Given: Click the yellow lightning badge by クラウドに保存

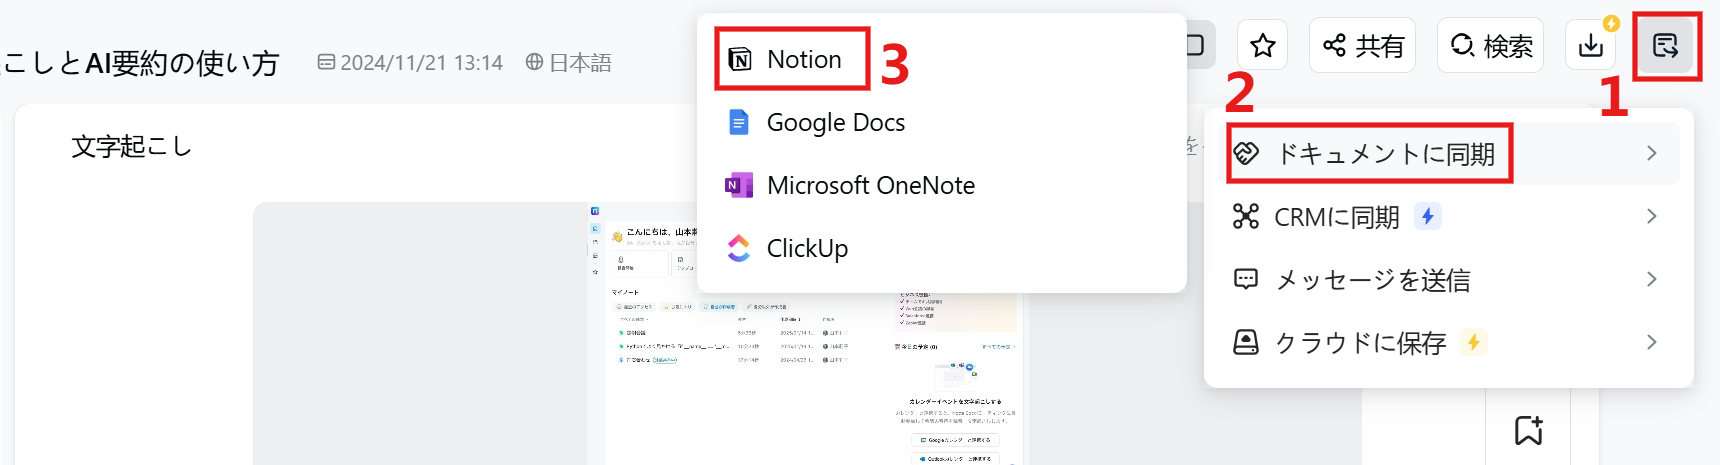Looking at the screenshot, I should 1473,342.
